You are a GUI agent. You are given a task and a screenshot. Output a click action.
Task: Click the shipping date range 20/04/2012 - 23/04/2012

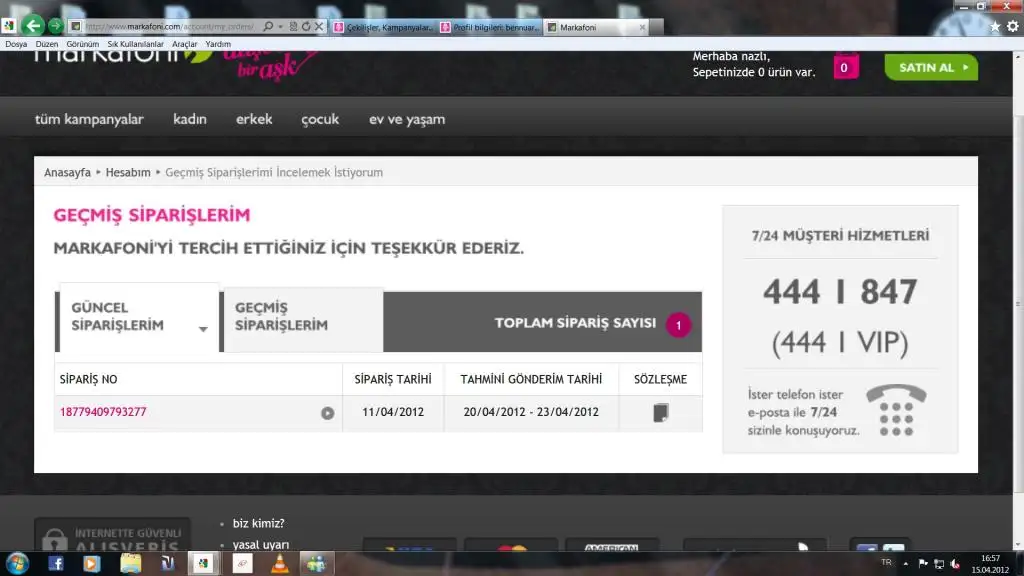[x=531, y=412]
